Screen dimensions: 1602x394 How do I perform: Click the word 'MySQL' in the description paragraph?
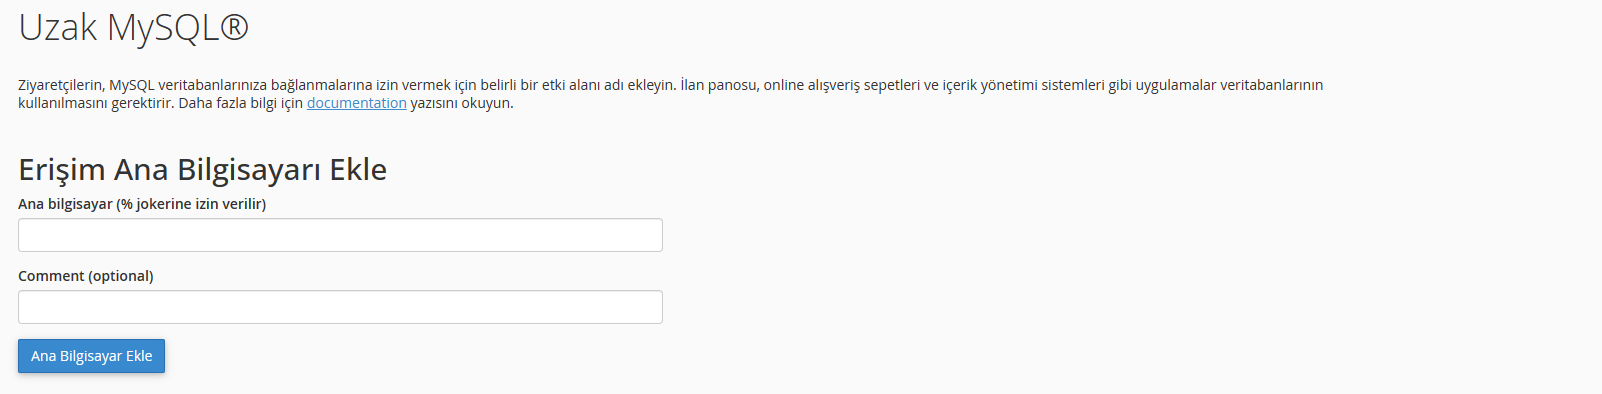(x=132, y=85)
